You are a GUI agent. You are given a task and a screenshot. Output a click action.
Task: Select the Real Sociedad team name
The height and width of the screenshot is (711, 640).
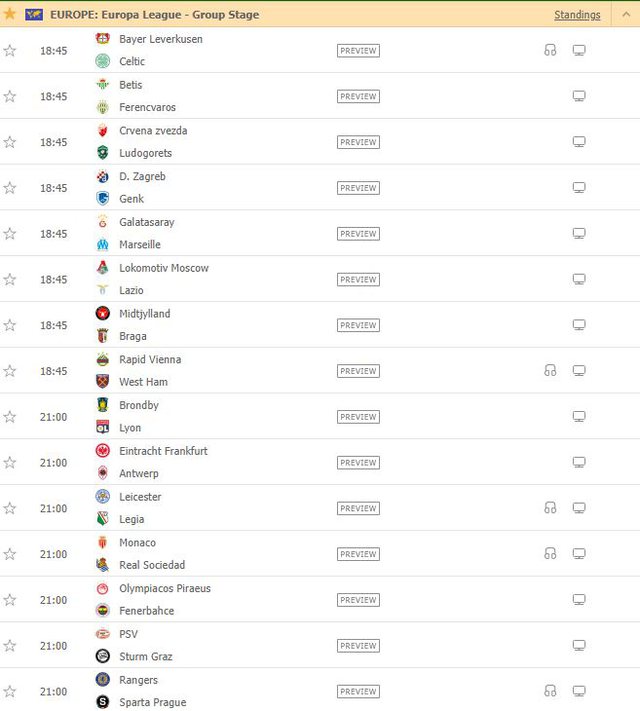[x=152, y=565]
